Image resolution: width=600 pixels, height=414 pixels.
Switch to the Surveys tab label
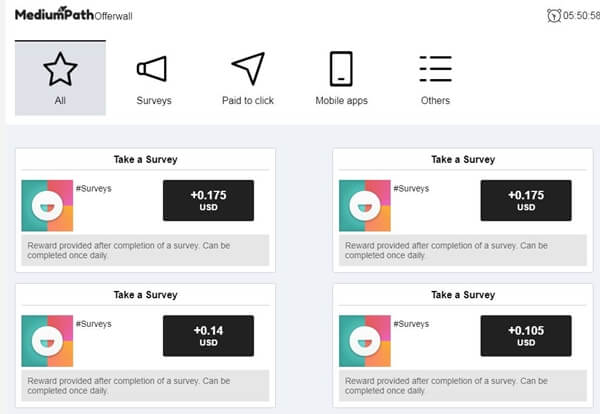coord(154,101)
